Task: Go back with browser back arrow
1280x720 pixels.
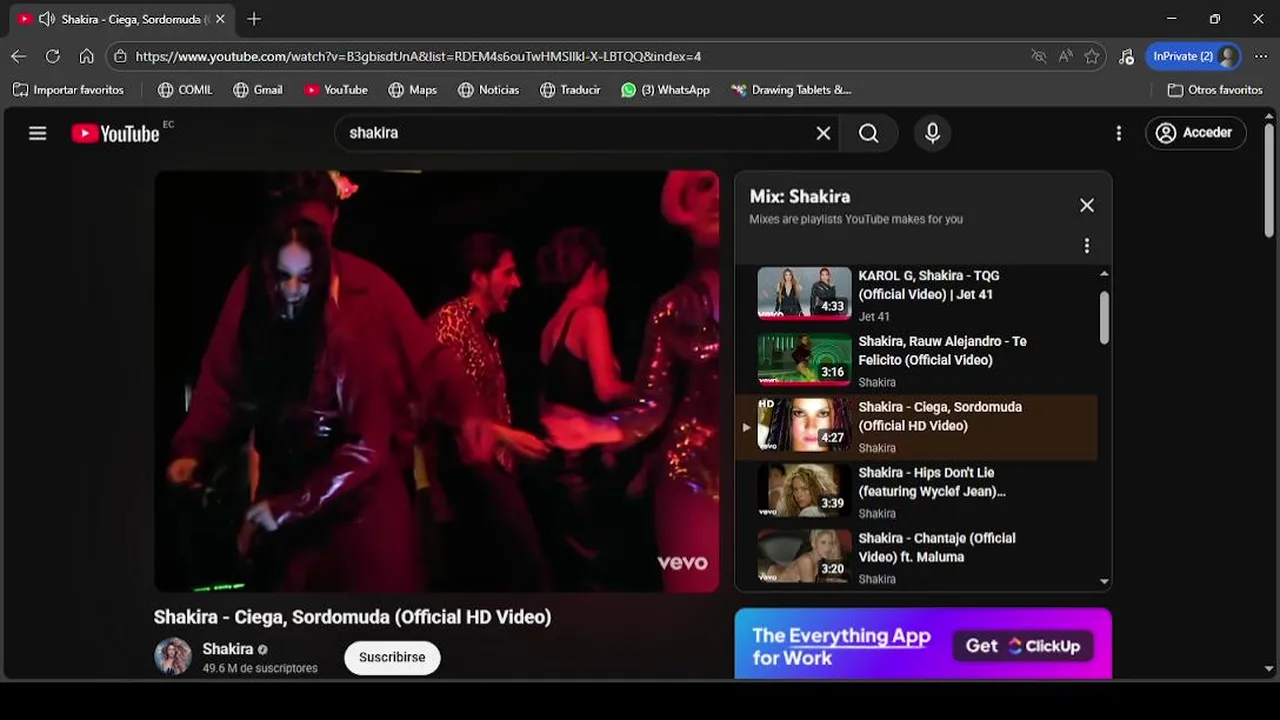Action: point(18,56)
